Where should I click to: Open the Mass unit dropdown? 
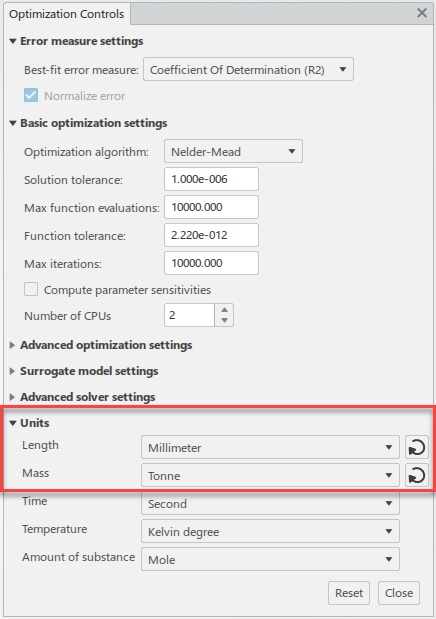[270, 475]
